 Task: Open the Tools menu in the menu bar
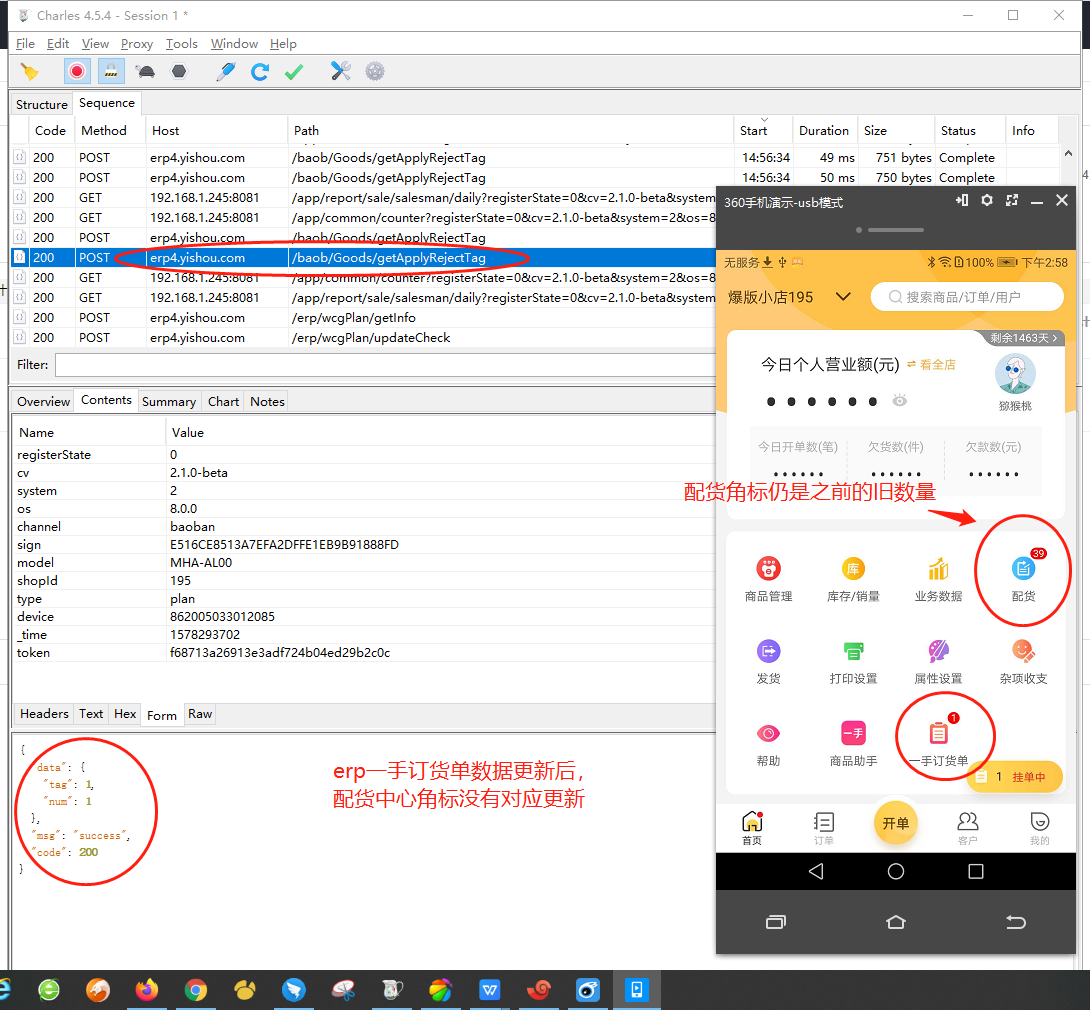[x=181, y=44]
